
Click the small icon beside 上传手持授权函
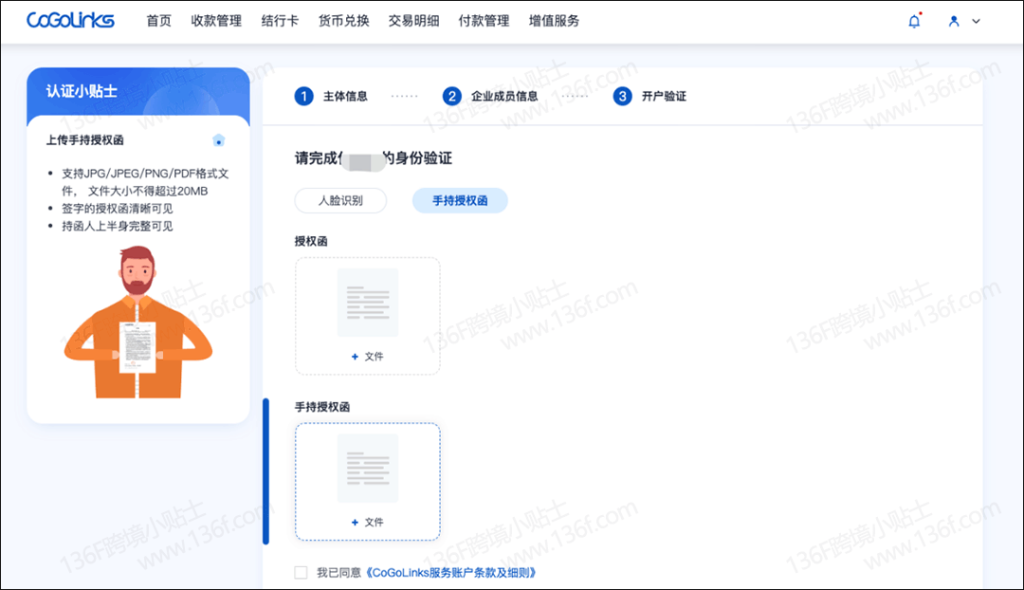tap(219, 140)
